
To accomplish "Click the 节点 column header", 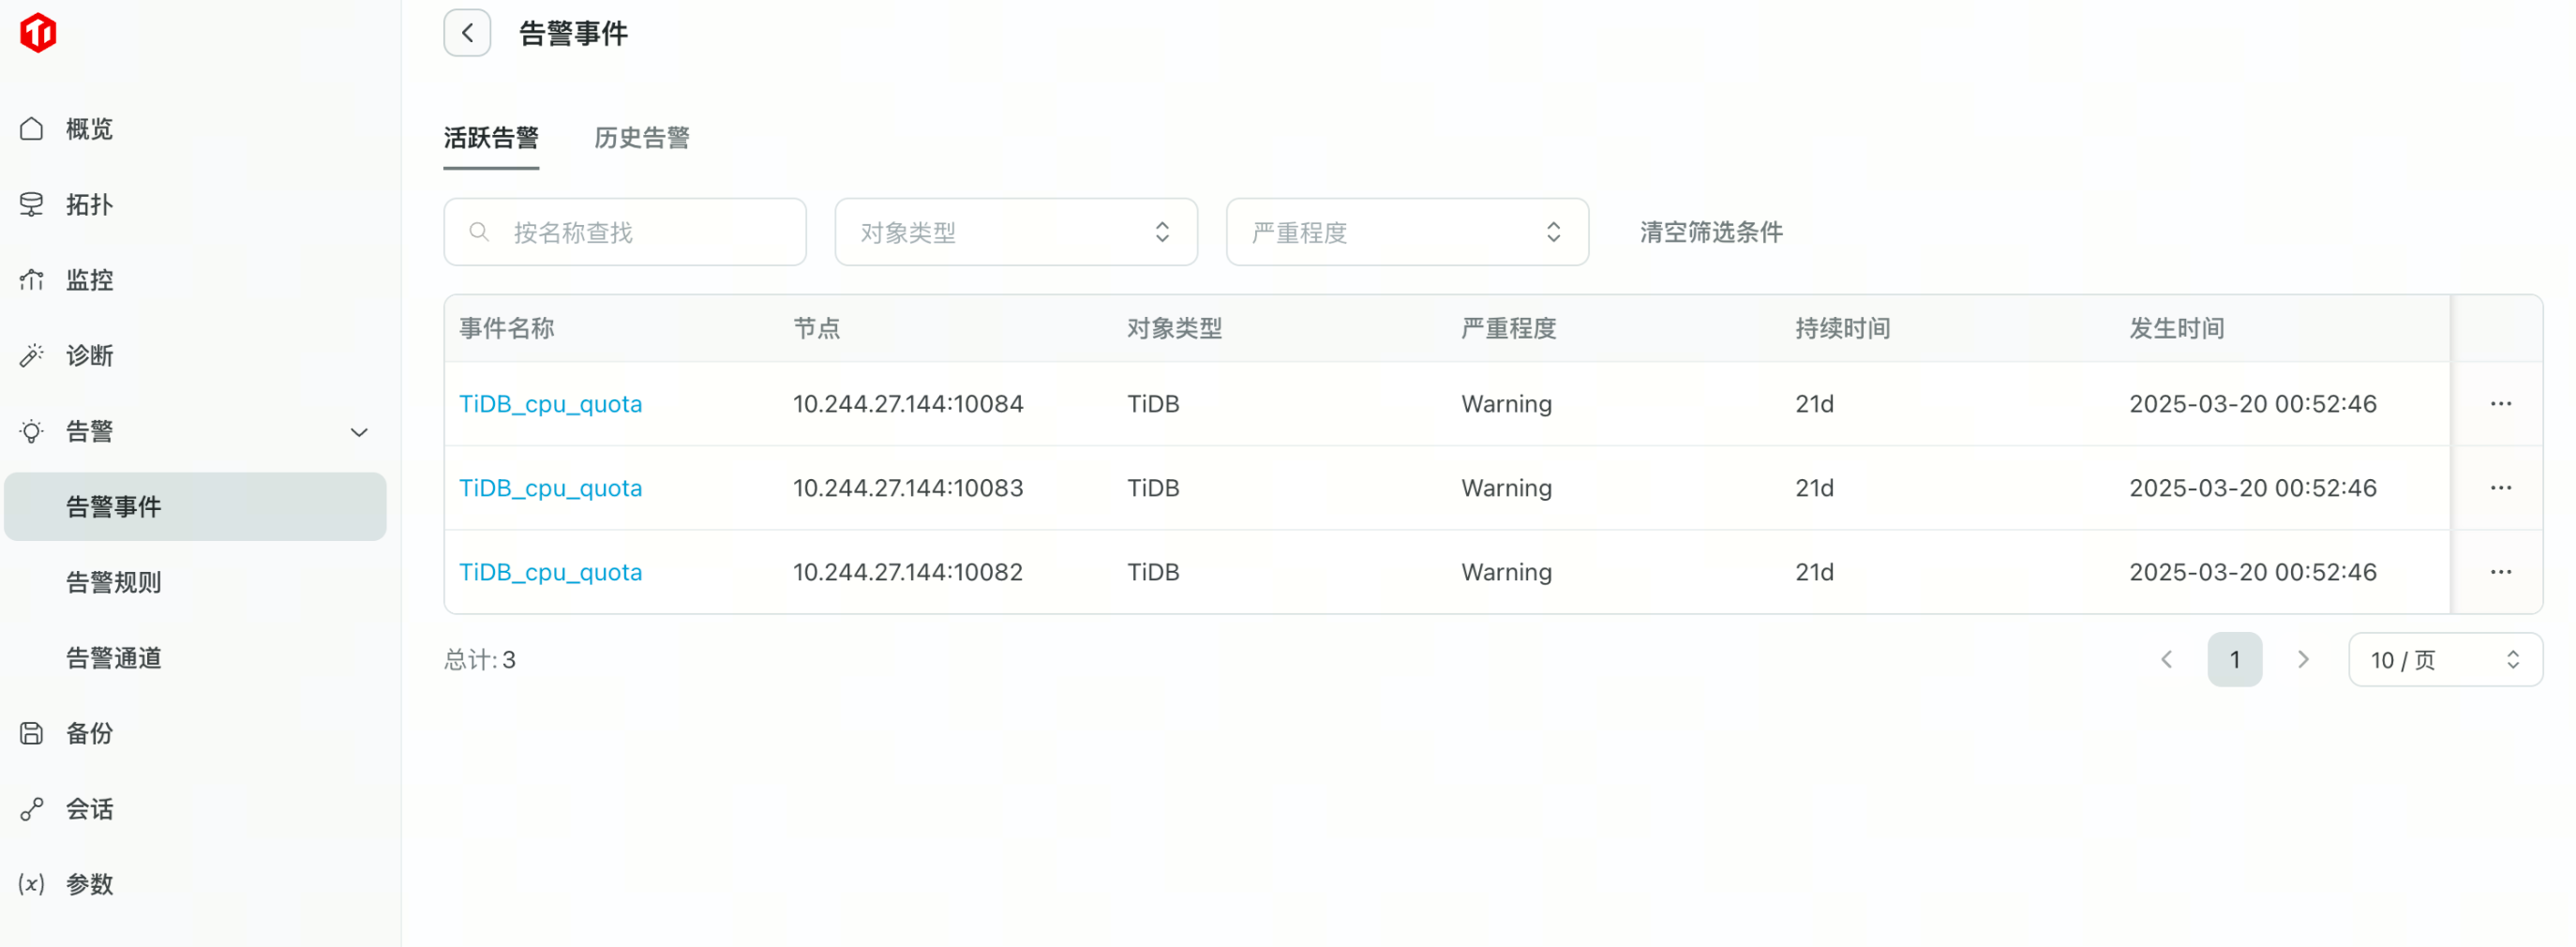I will 817,328.
